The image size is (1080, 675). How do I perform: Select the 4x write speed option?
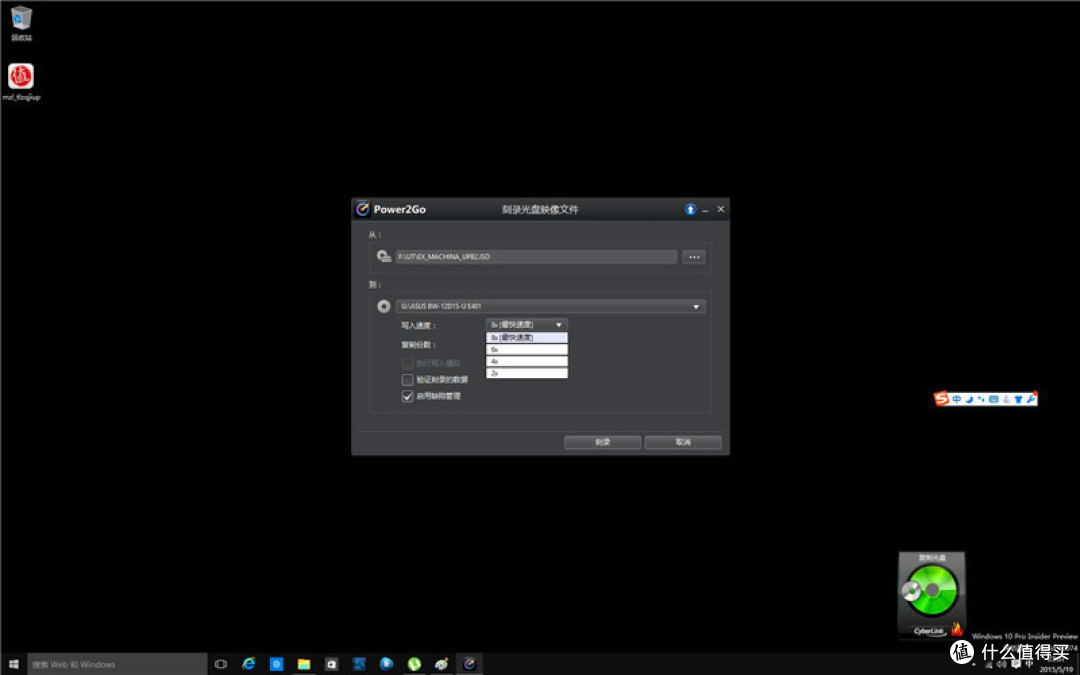pos(527,361)
